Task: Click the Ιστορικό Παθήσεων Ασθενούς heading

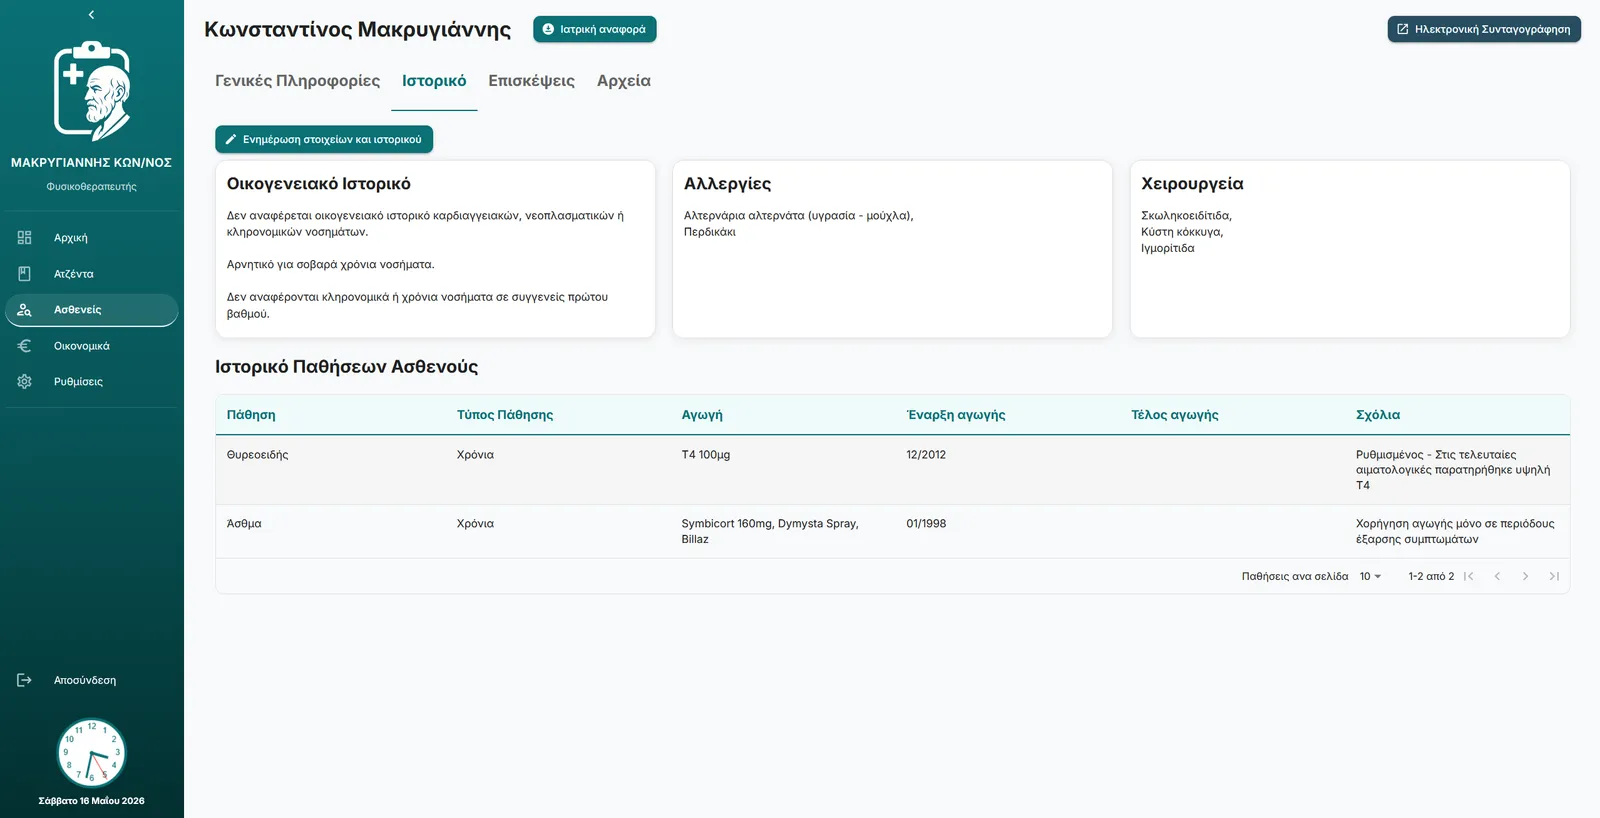Action: pos(346,367)
